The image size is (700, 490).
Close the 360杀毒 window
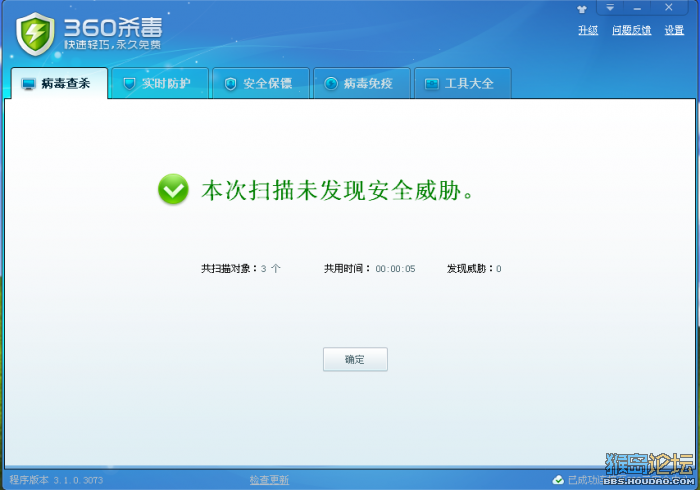click(668, 8)
